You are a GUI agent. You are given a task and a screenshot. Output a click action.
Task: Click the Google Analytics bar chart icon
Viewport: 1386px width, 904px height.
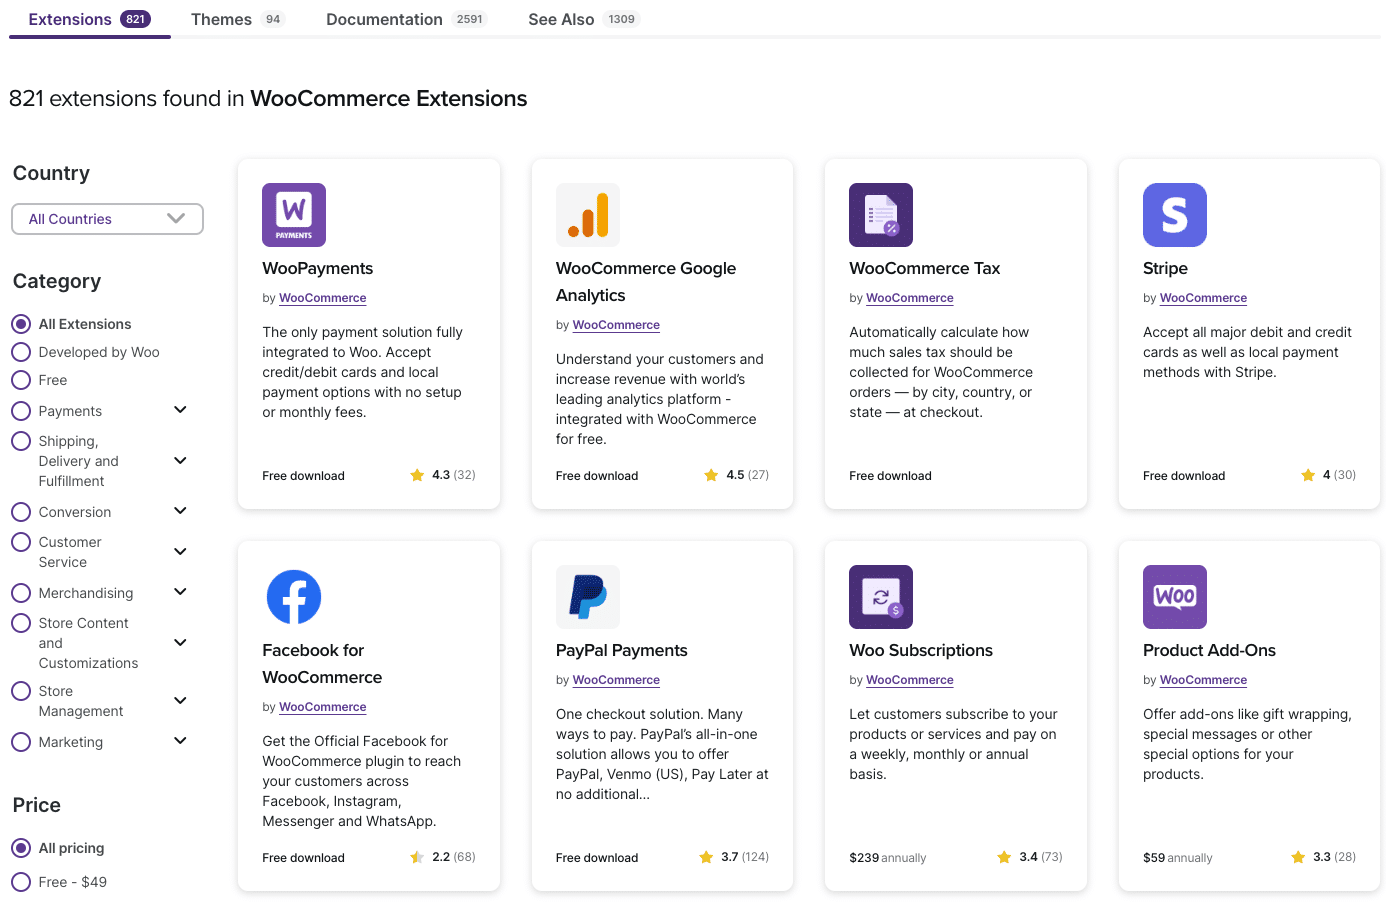pyautogui.click(x=588, y=215)
